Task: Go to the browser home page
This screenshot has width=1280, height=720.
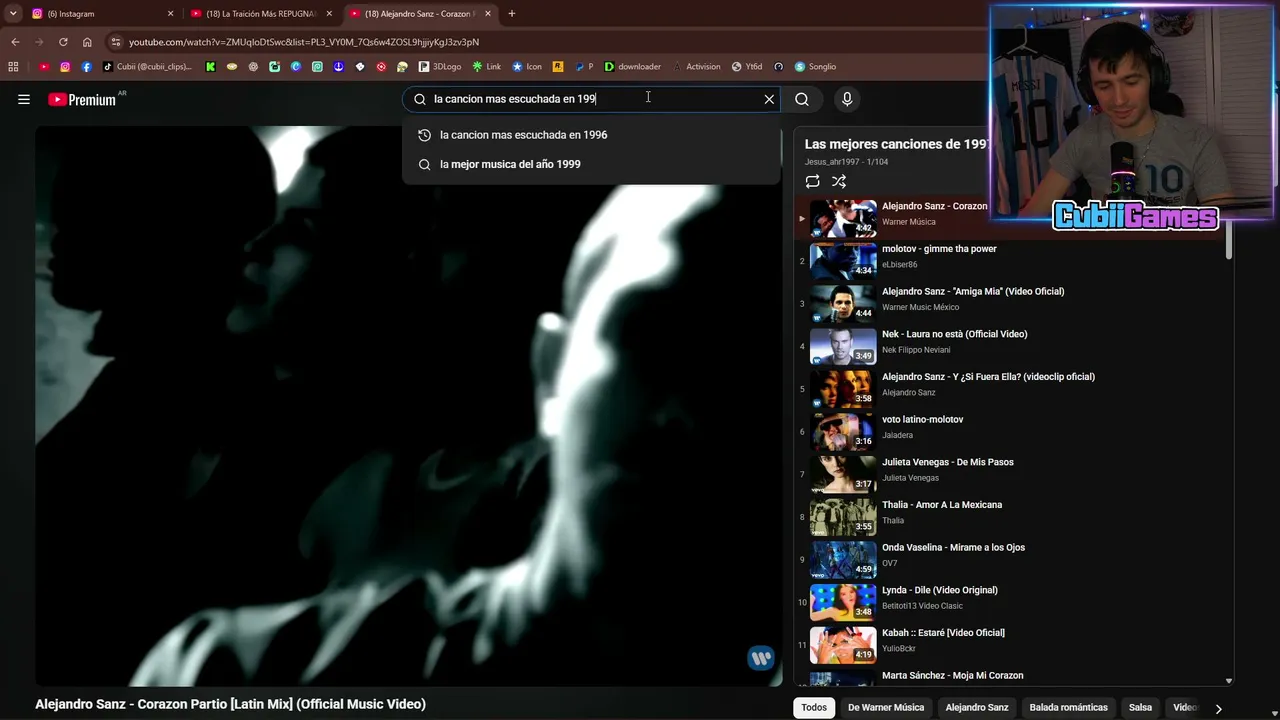Action: click(87, 42)
